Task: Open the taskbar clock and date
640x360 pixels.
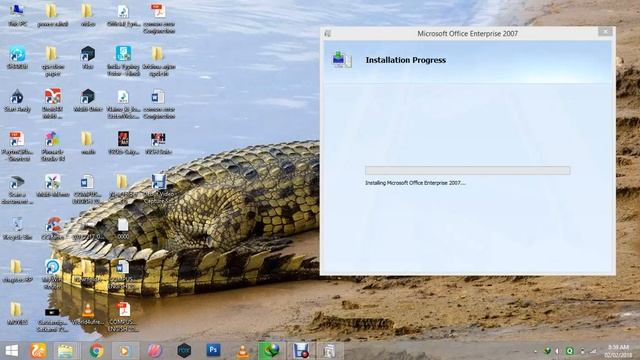Action: [x=618, y=351]
